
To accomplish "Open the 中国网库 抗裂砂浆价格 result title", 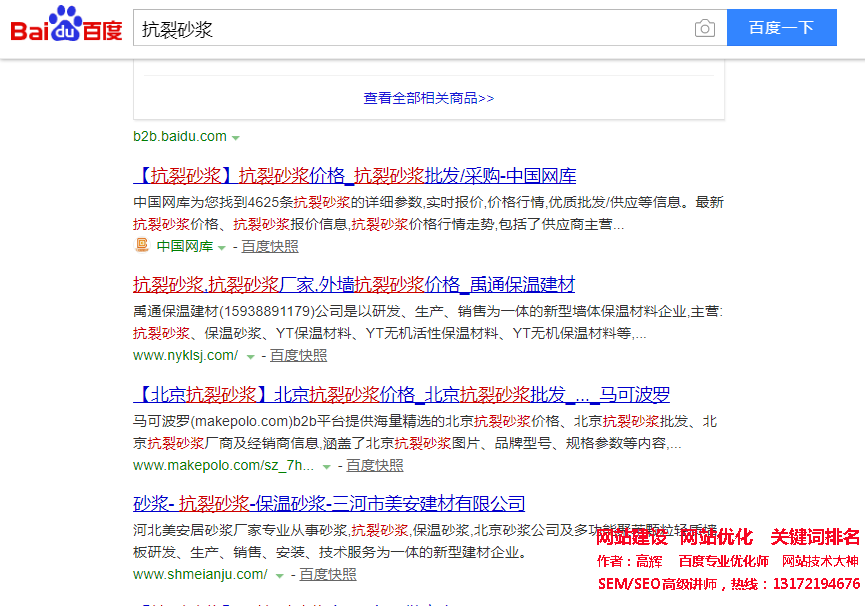I will pos(354,176).
